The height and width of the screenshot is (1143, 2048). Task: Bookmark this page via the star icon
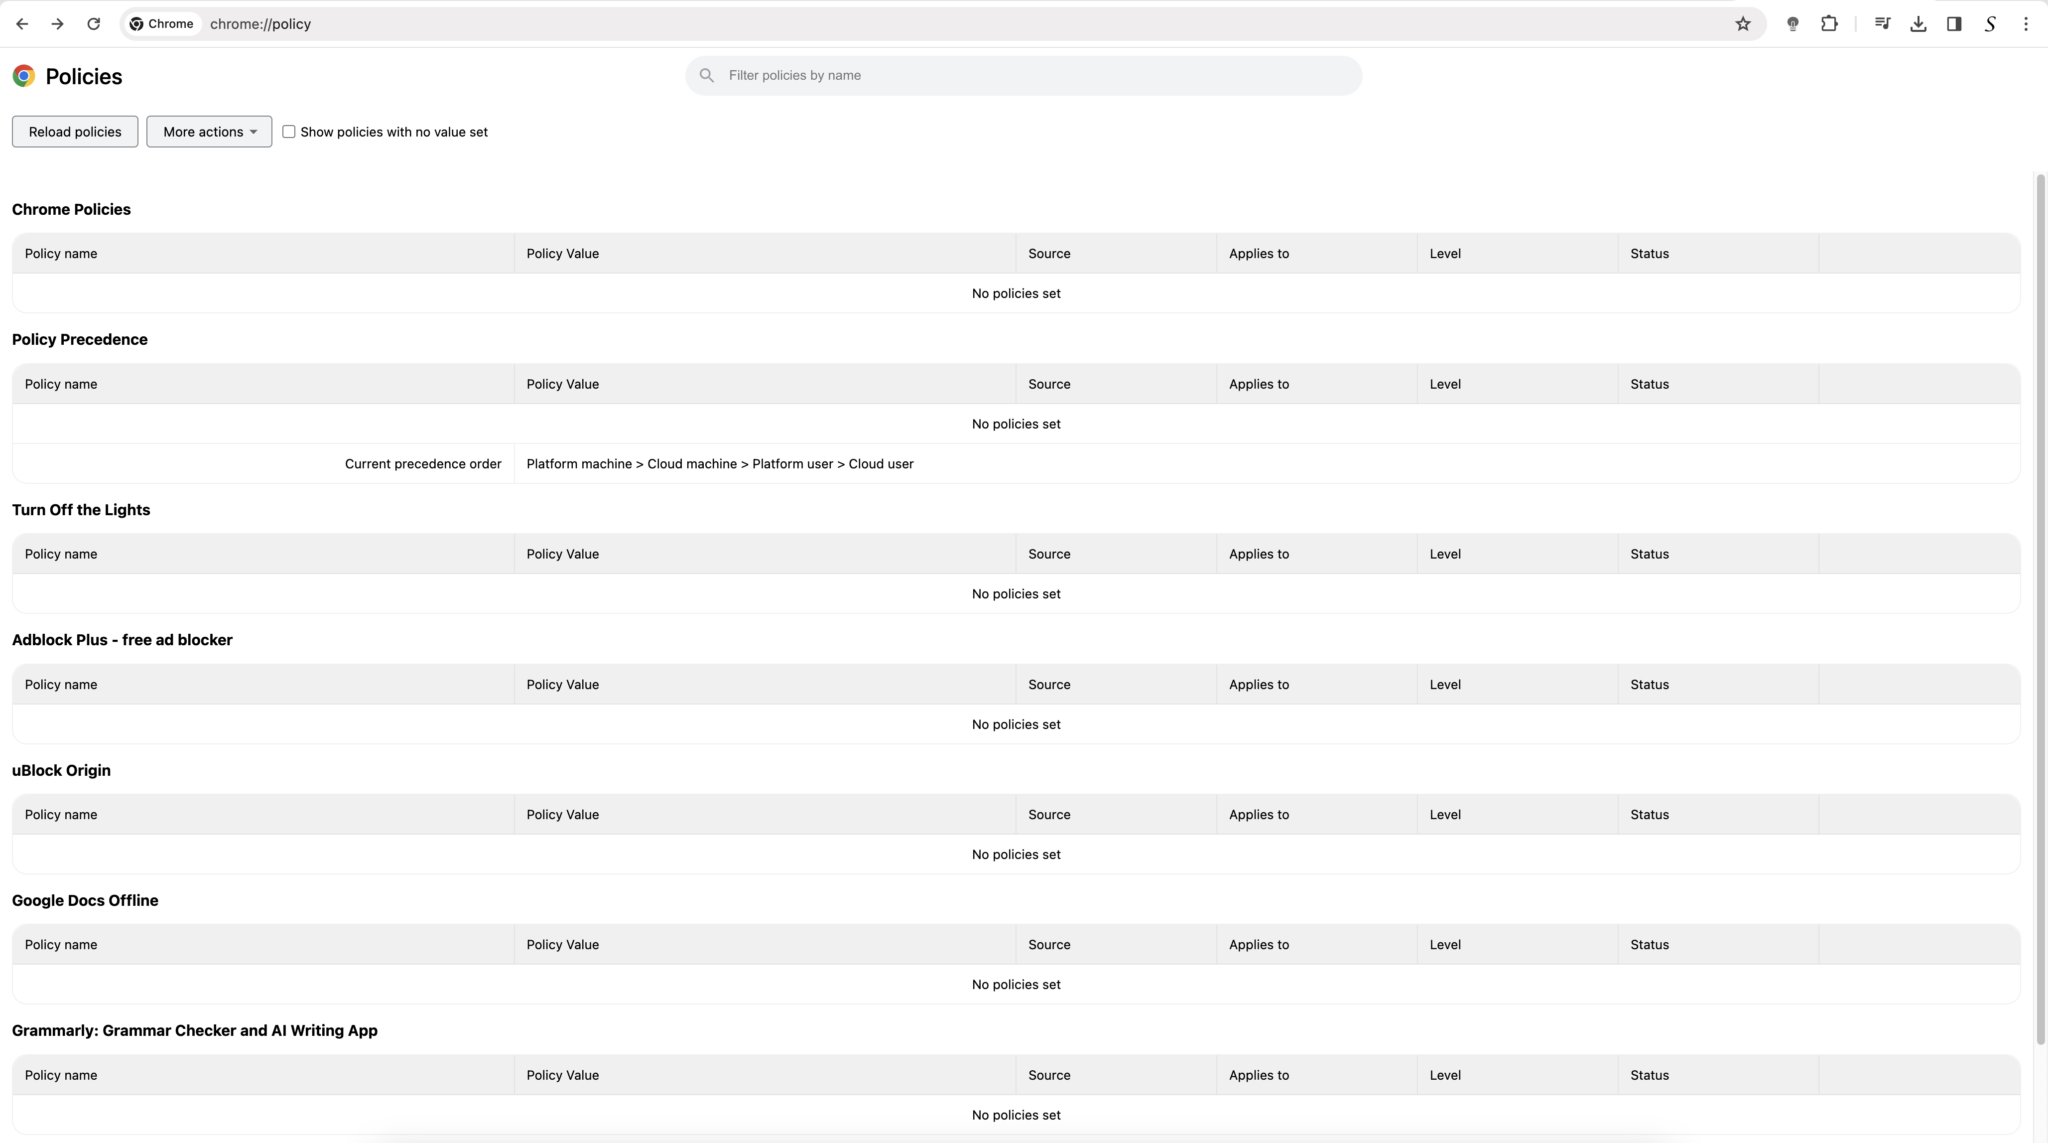1744,23
